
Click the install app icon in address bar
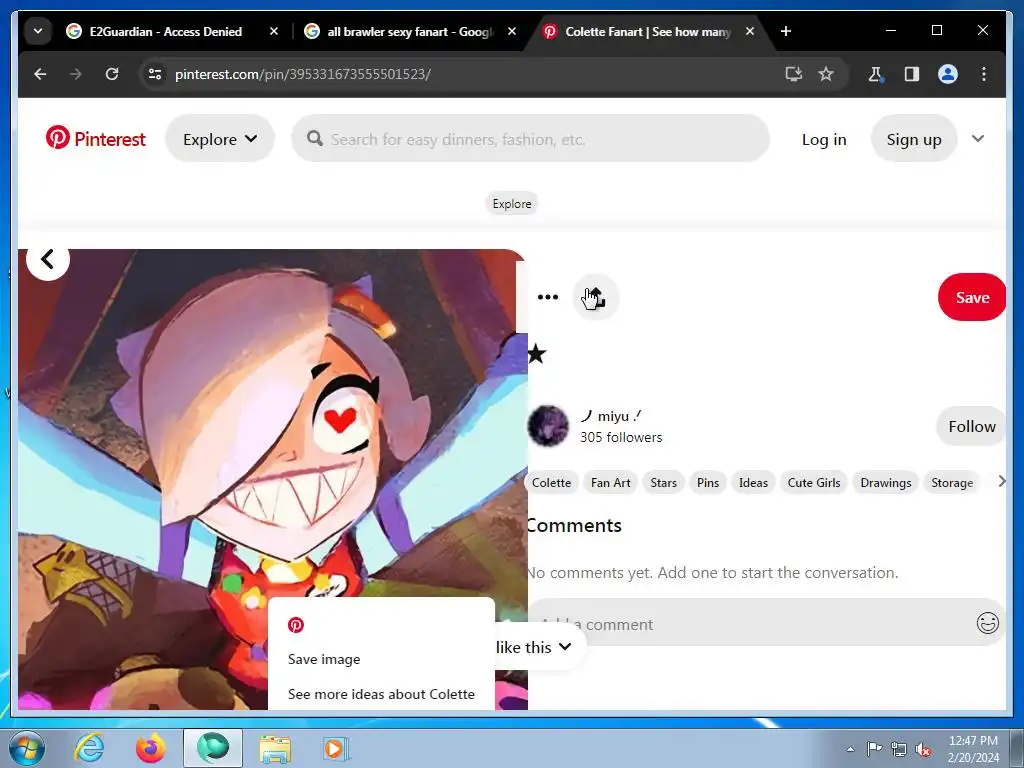[793, 74]
